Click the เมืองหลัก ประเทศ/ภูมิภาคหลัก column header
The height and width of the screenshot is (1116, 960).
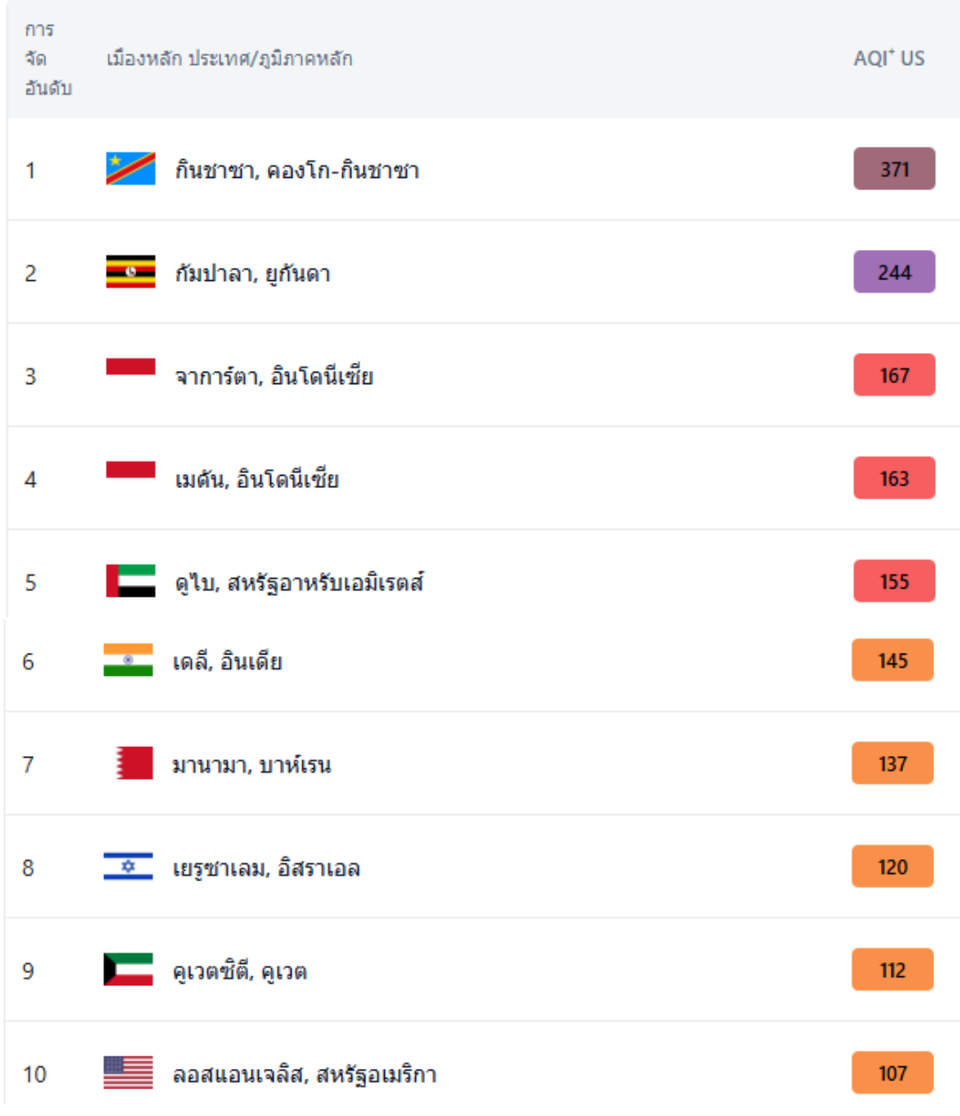[229, 58]
